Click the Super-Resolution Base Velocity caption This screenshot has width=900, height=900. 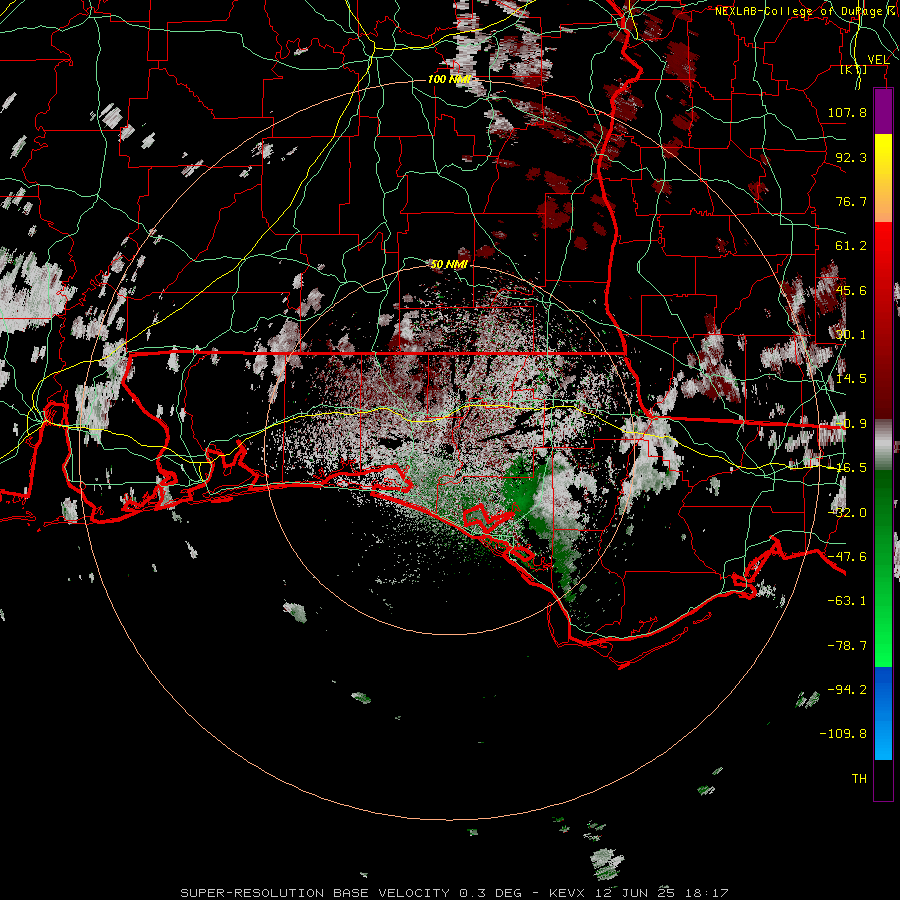point(454,893)
